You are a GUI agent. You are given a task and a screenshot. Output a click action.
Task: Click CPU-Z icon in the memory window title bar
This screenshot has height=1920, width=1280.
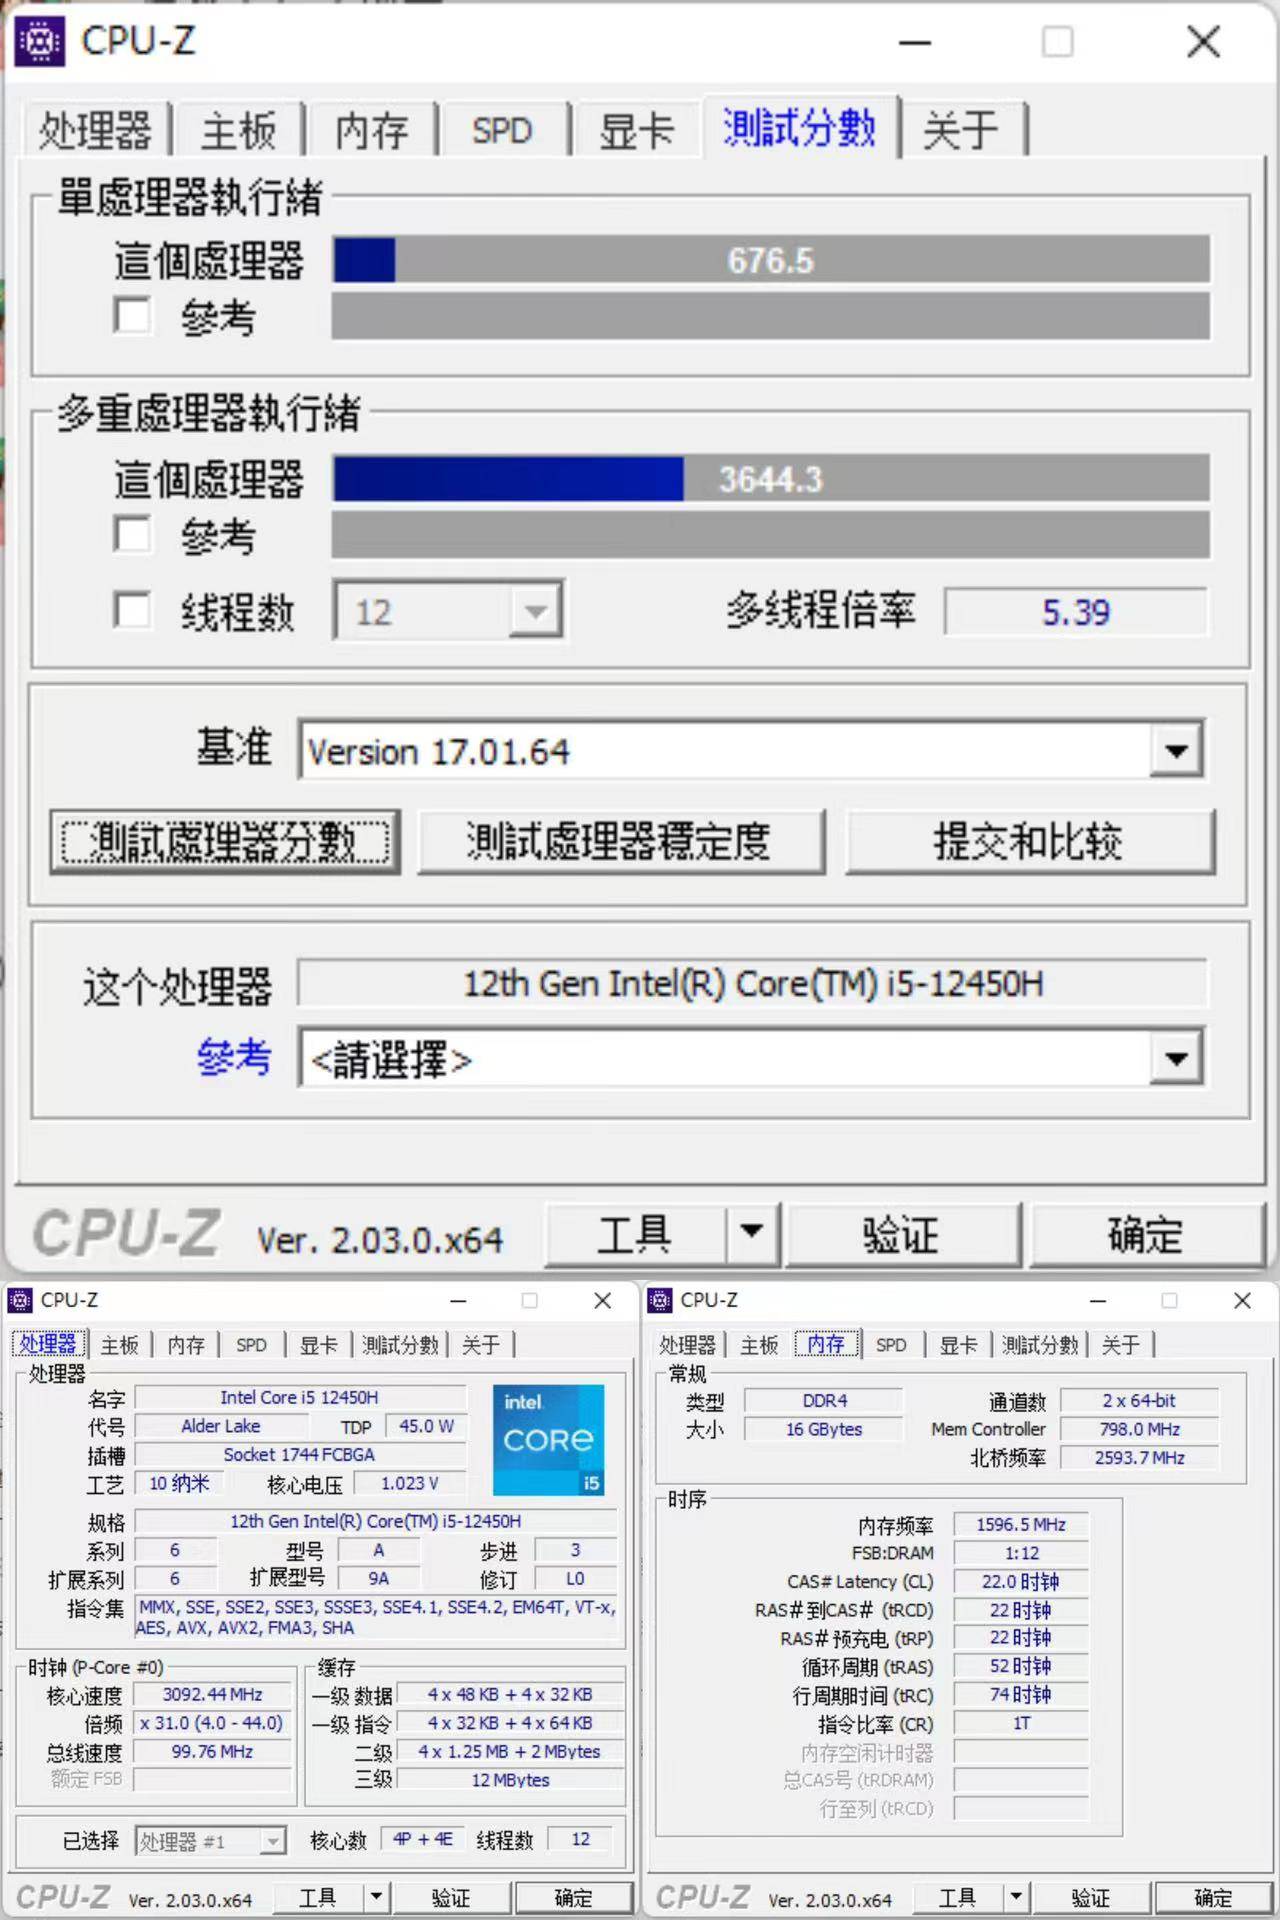[660, 1300]
